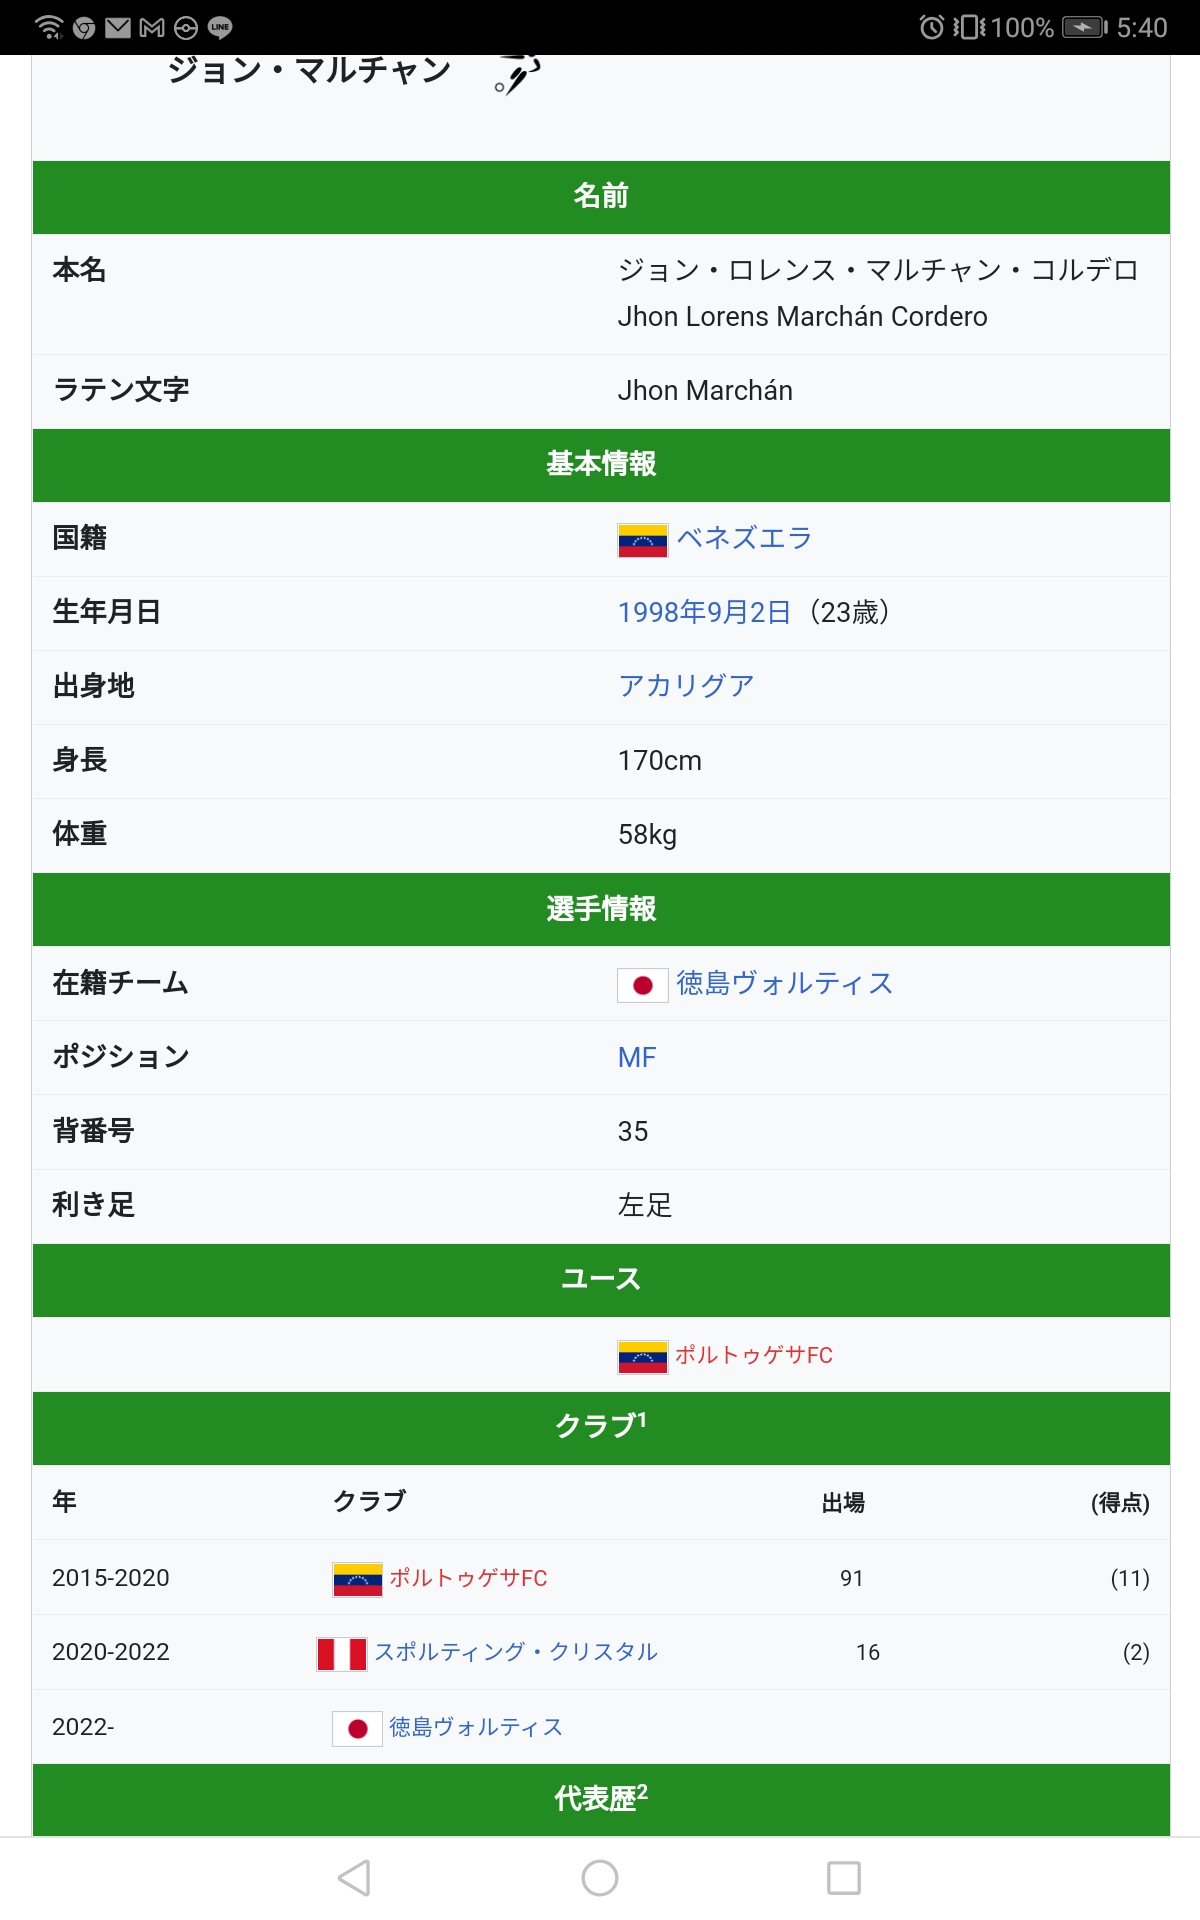Open the スポルティング・クリスタル club link

516,1652
